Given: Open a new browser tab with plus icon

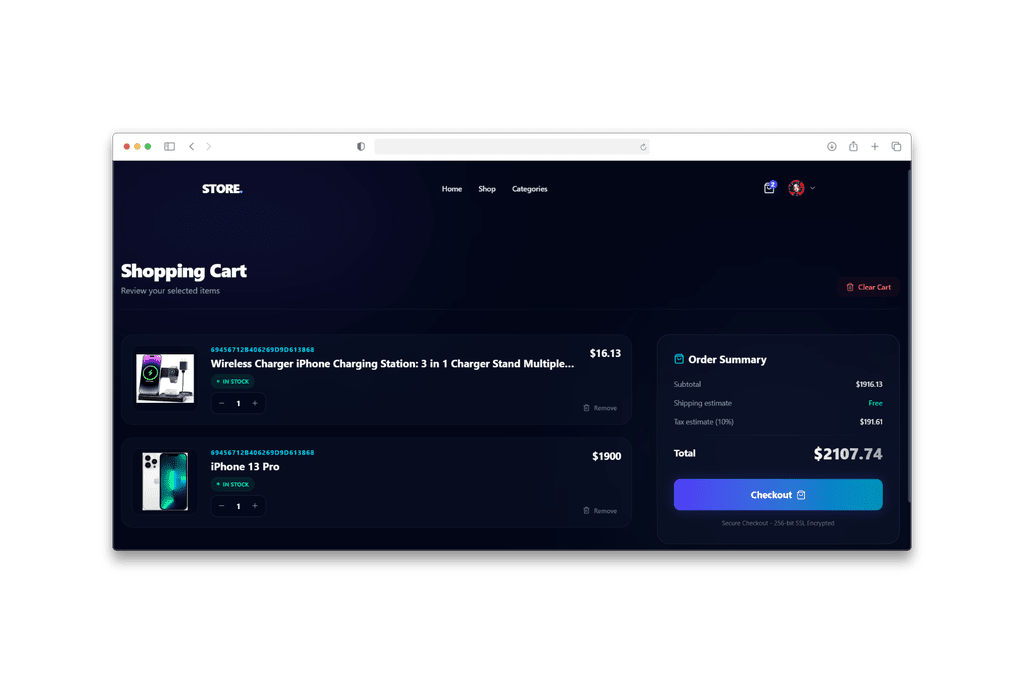Looking at the screenshot, I should coord(874,146).
